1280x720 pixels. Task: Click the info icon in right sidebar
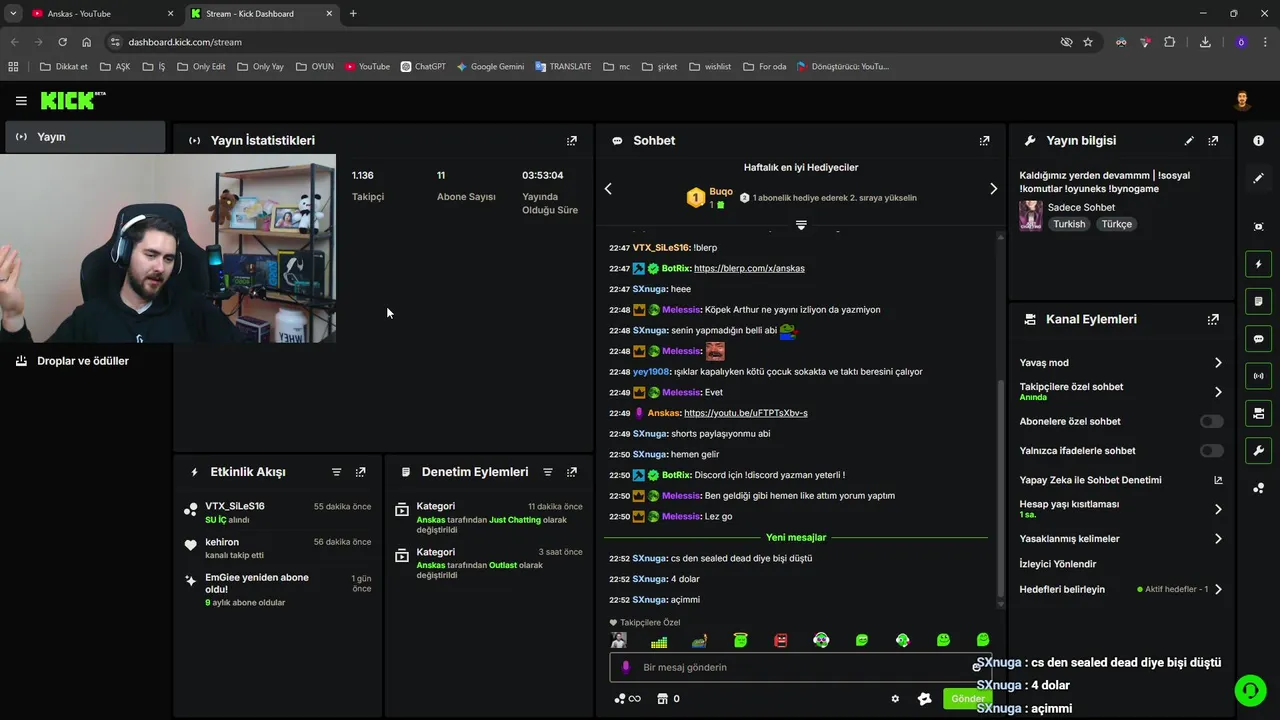click(1258, 141)
